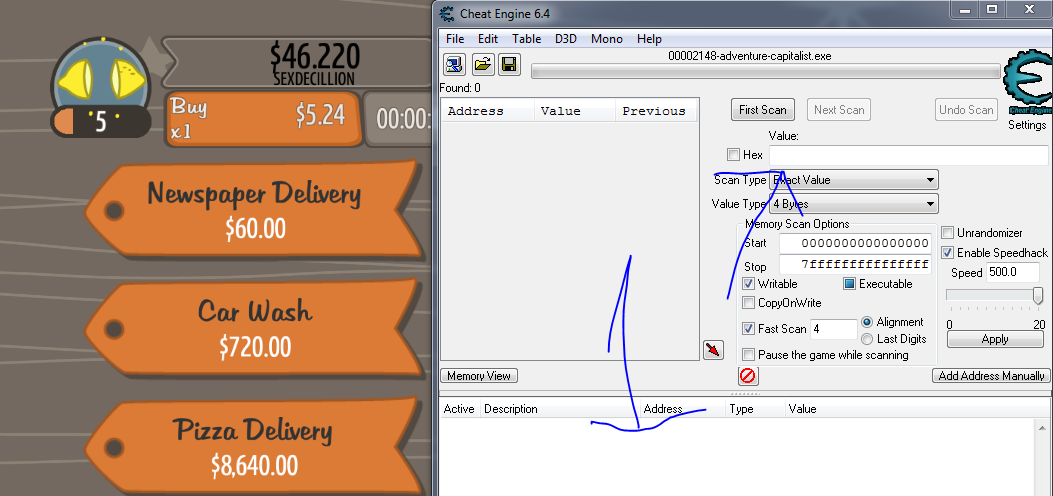Click the 00:00 timer box in game
The height and width of the screenshot is (496, 1053).
pos(398,119)
